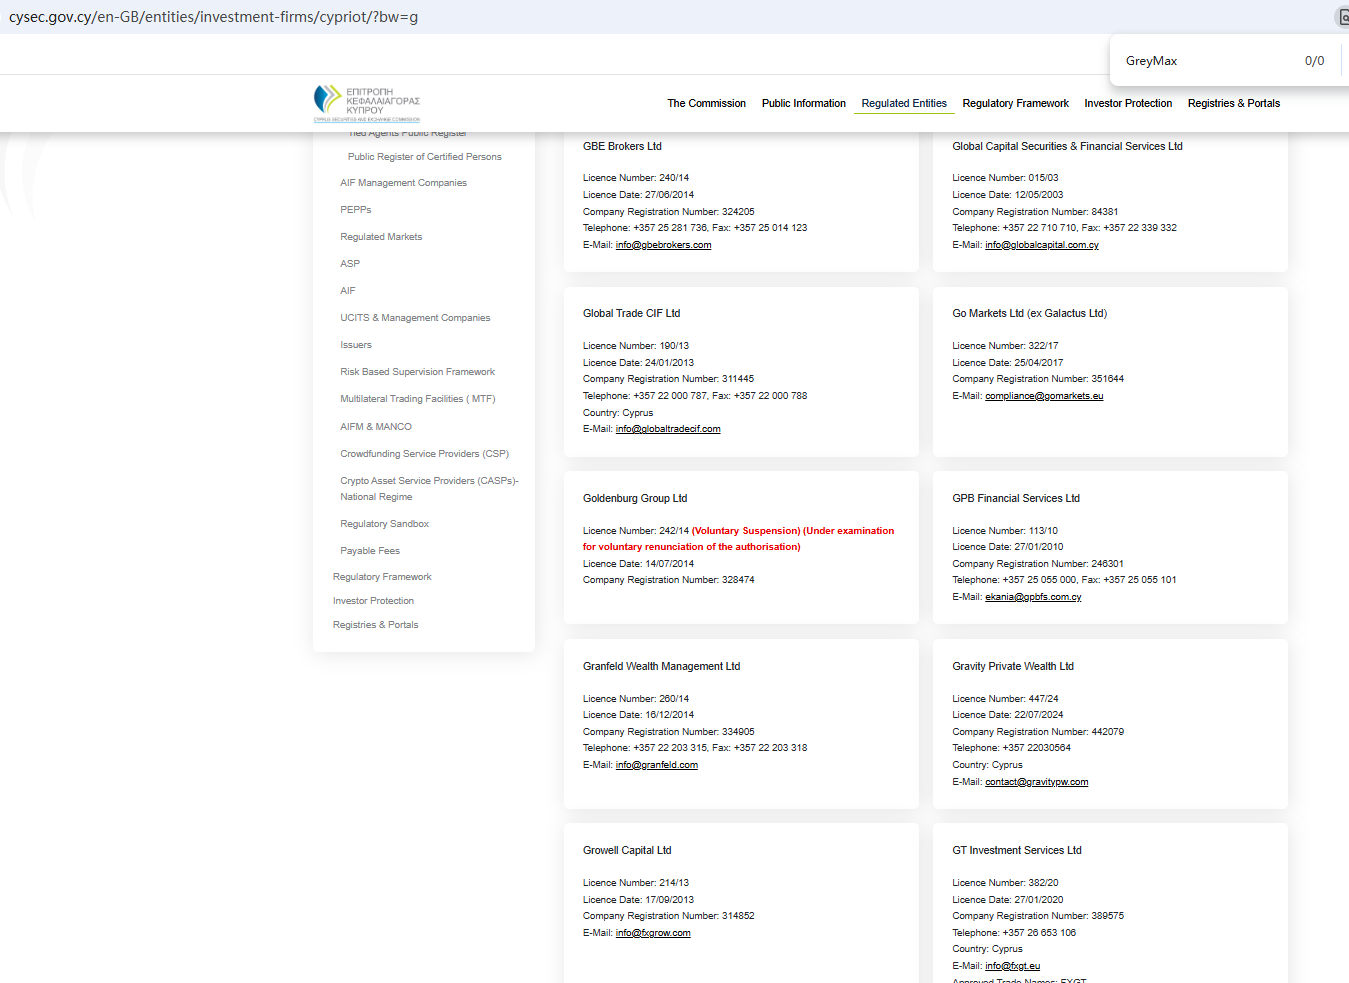Select Regulated Entities navigation item
1349x983 pixels.
pos(904,104)
